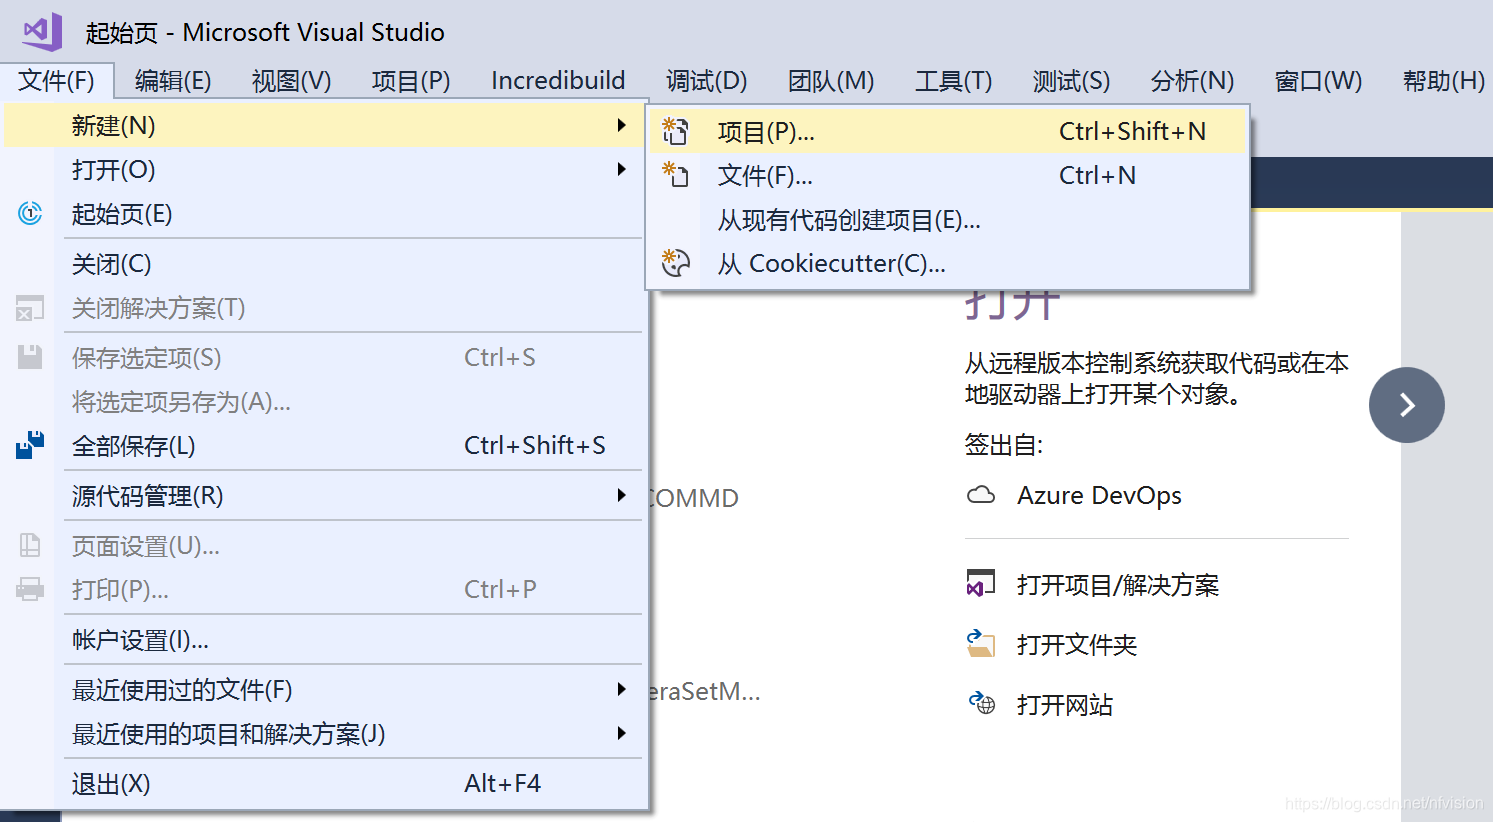The image size is (1493, 822).
Task: Select 保存选定项(S) menu entry
Action: [324, 357]
